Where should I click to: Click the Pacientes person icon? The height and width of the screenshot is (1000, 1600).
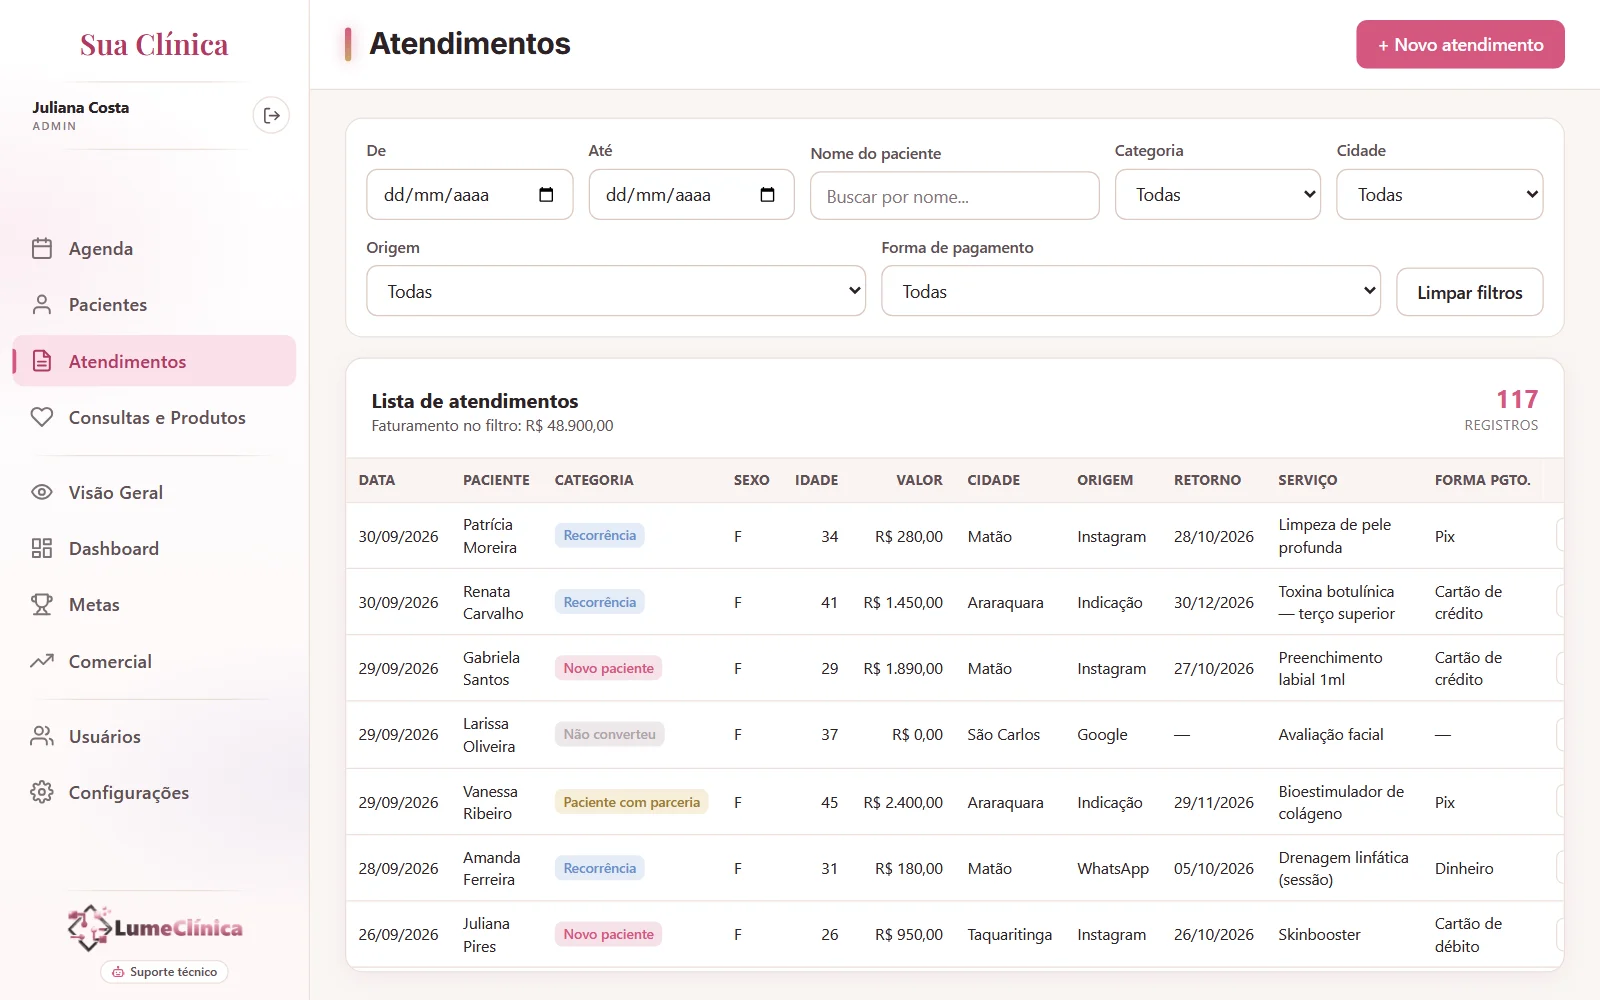(x=42, y=304)
